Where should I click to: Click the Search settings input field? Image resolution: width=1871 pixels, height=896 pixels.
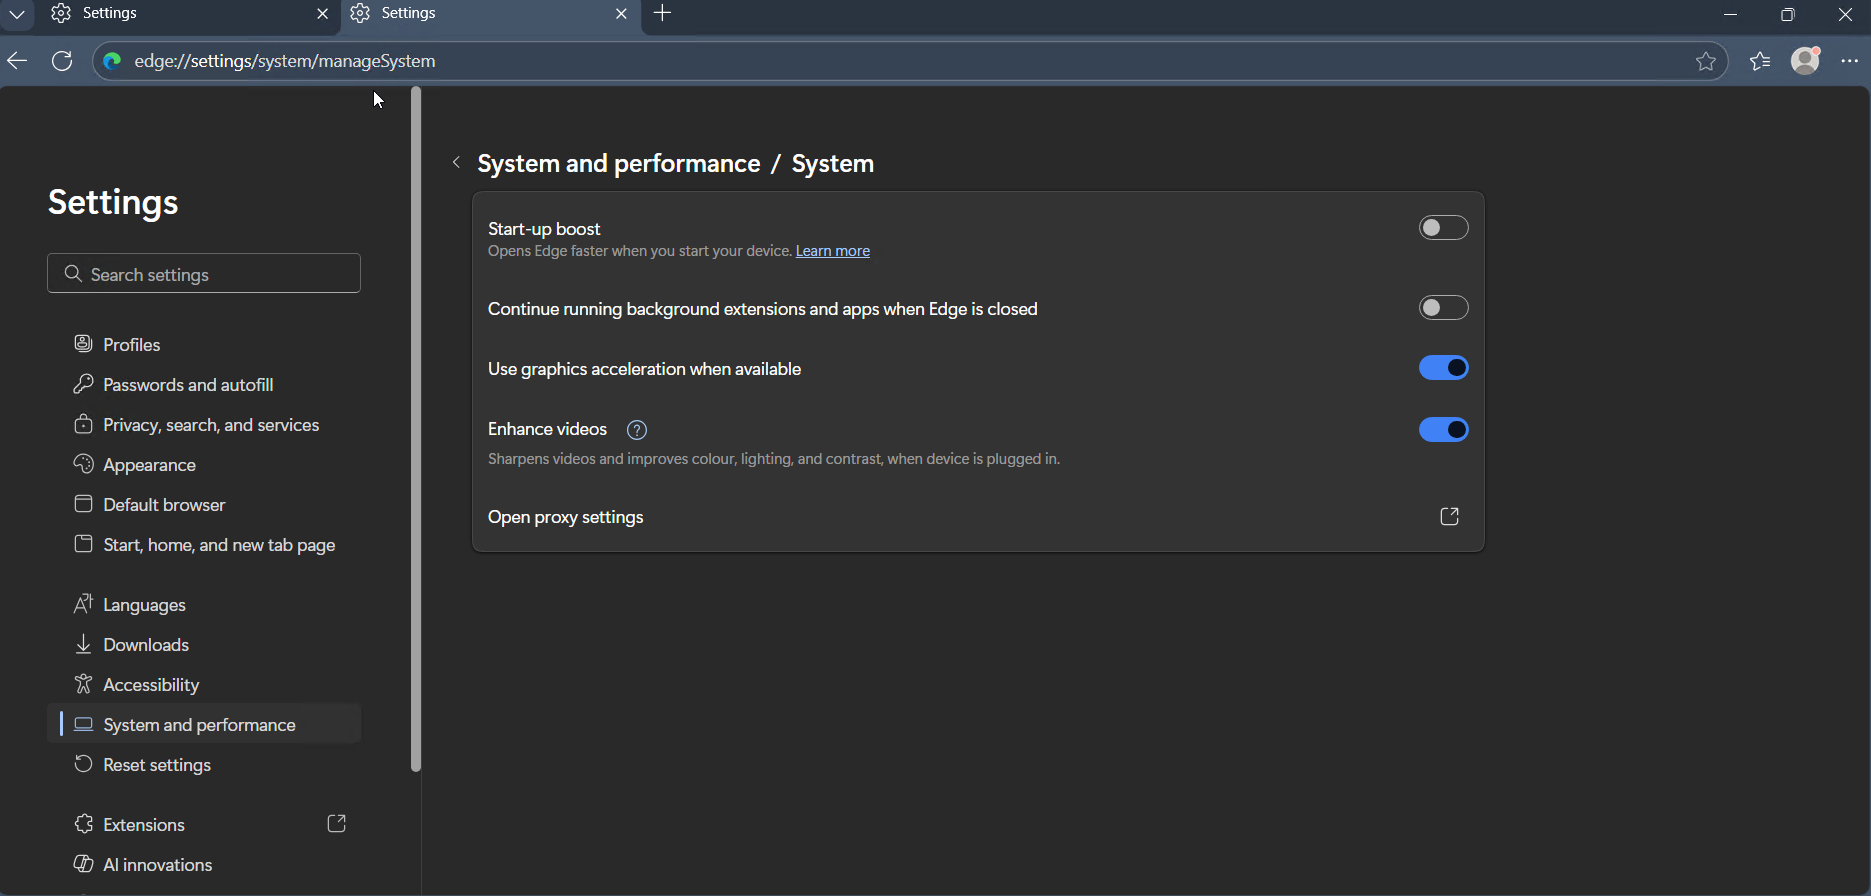tap(204, 273)
